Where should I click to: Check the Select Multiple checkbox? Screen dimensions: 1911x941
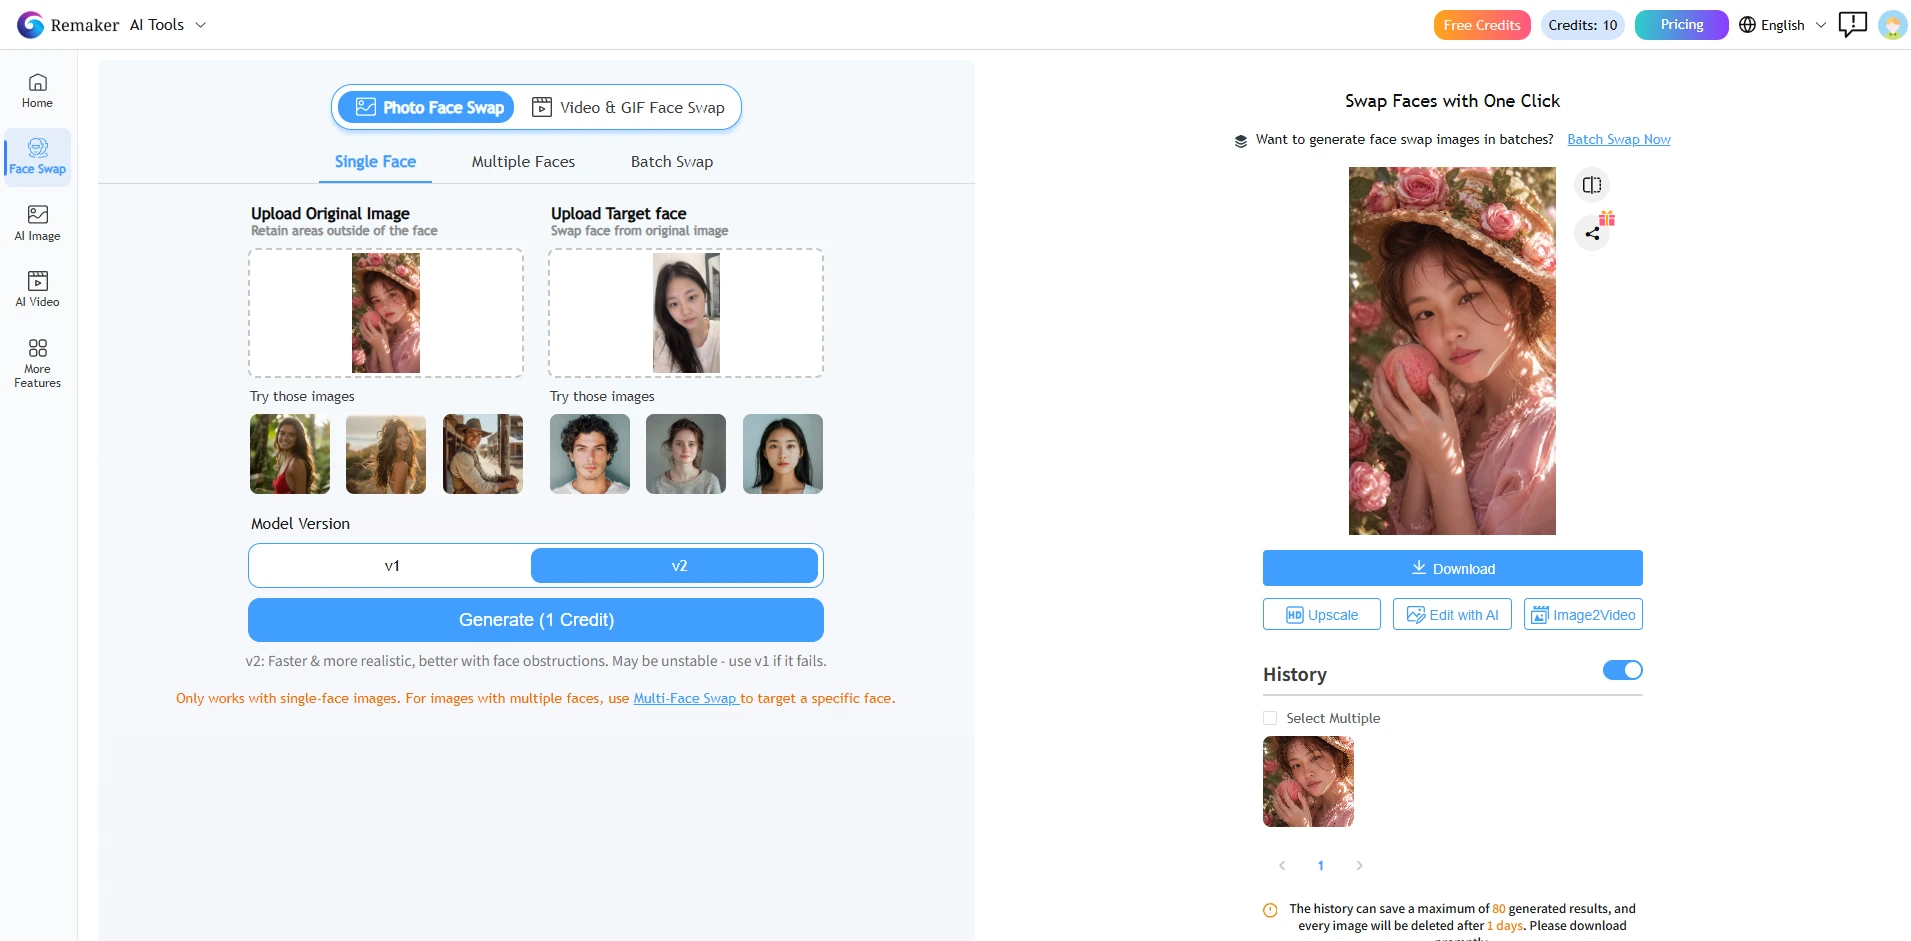point(1270,718)
